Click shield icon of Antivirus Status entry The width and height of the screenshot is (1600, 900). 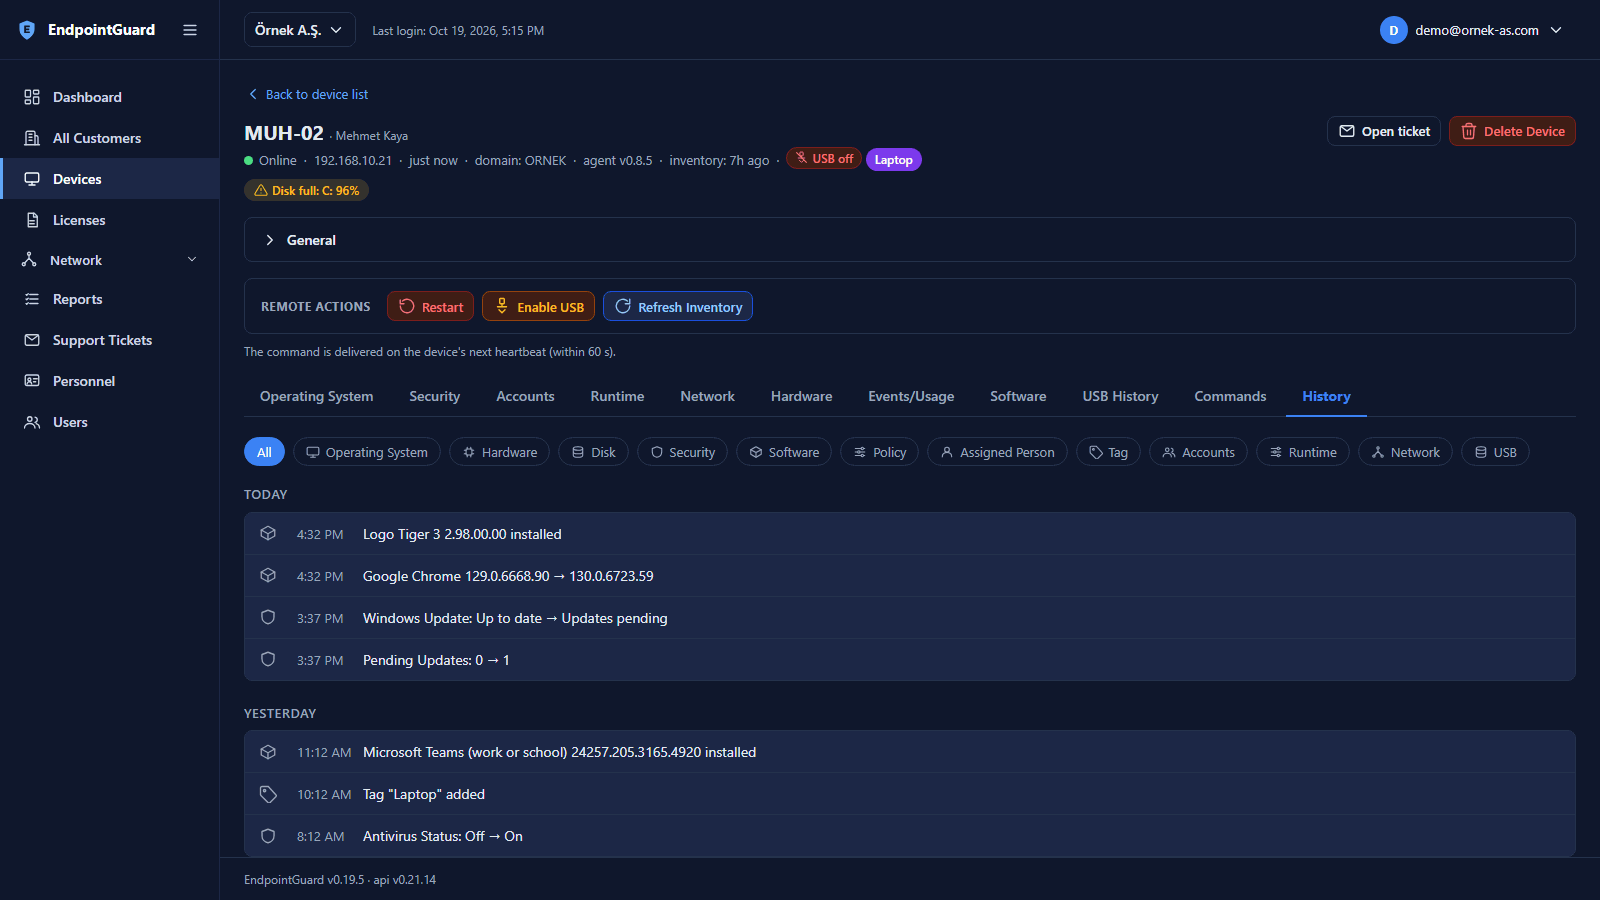point(268,836)
